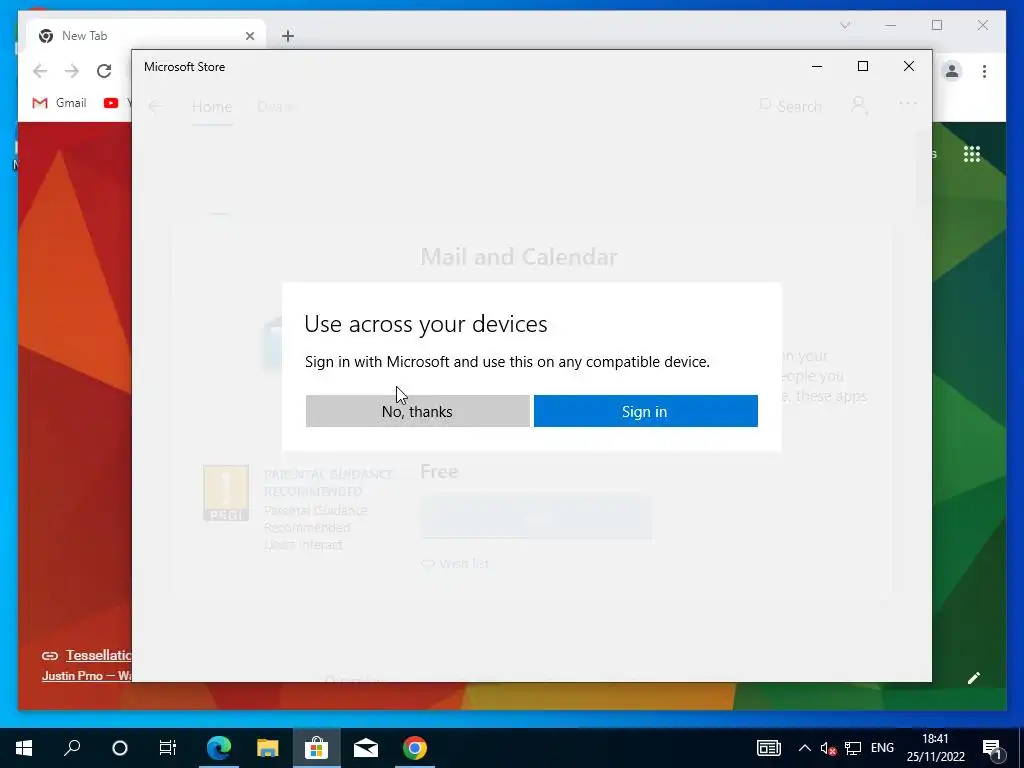Close the Microsoft Store window

908,66
